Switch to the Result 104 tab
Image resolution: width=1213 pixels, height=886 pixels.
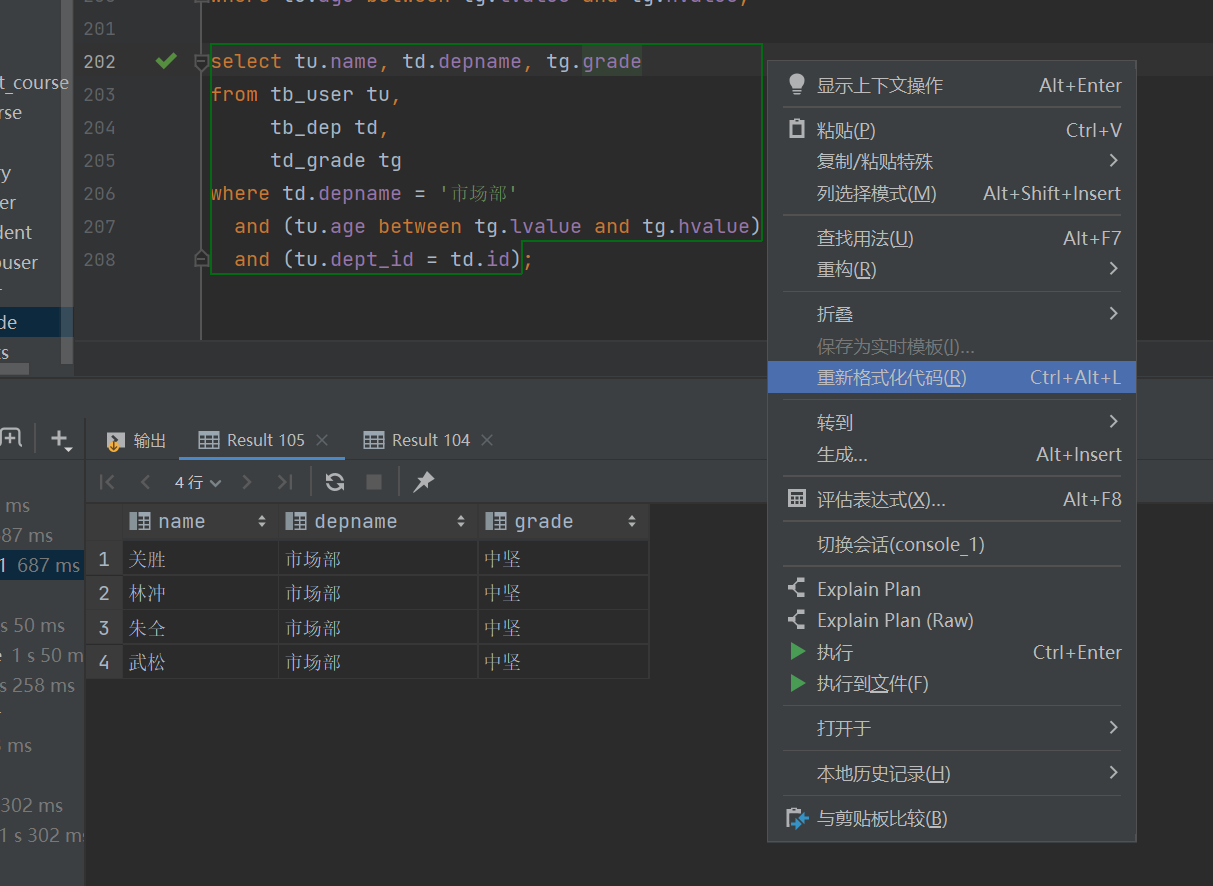click(429, 440)
